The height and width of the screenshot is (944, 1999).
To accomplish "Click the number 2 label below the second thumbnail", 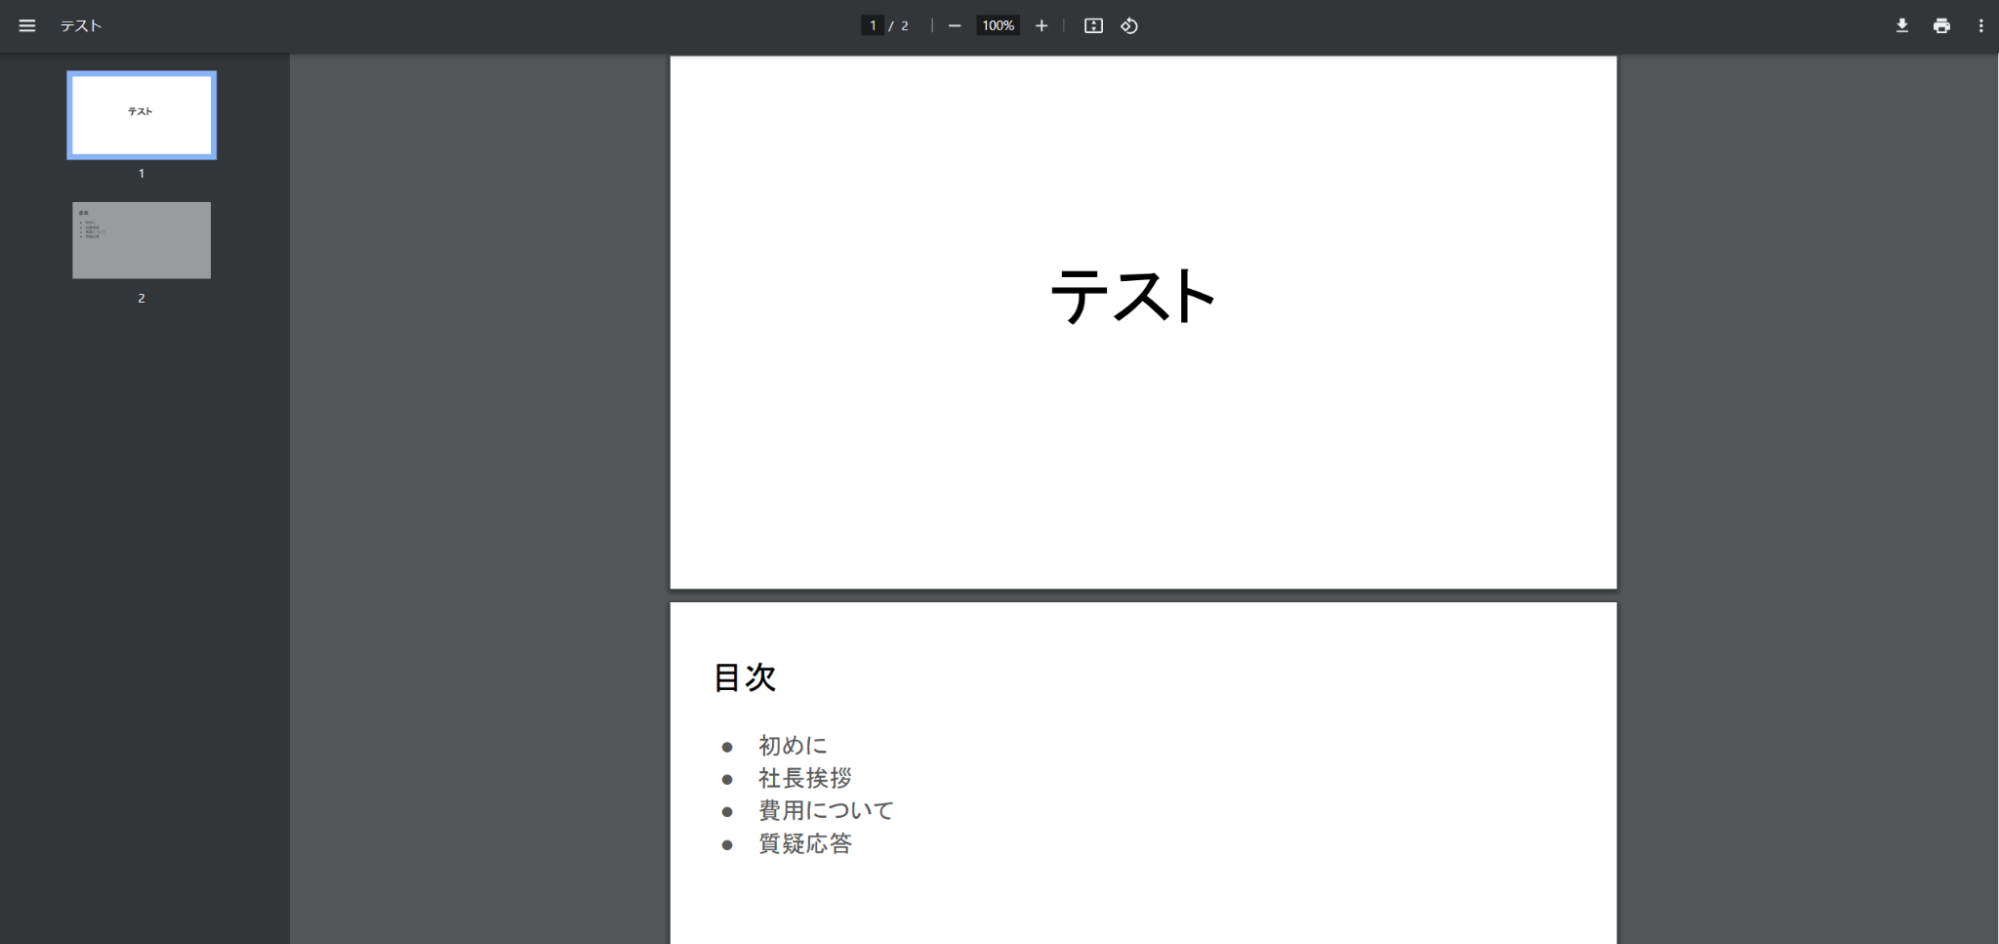I will (141, 298).
